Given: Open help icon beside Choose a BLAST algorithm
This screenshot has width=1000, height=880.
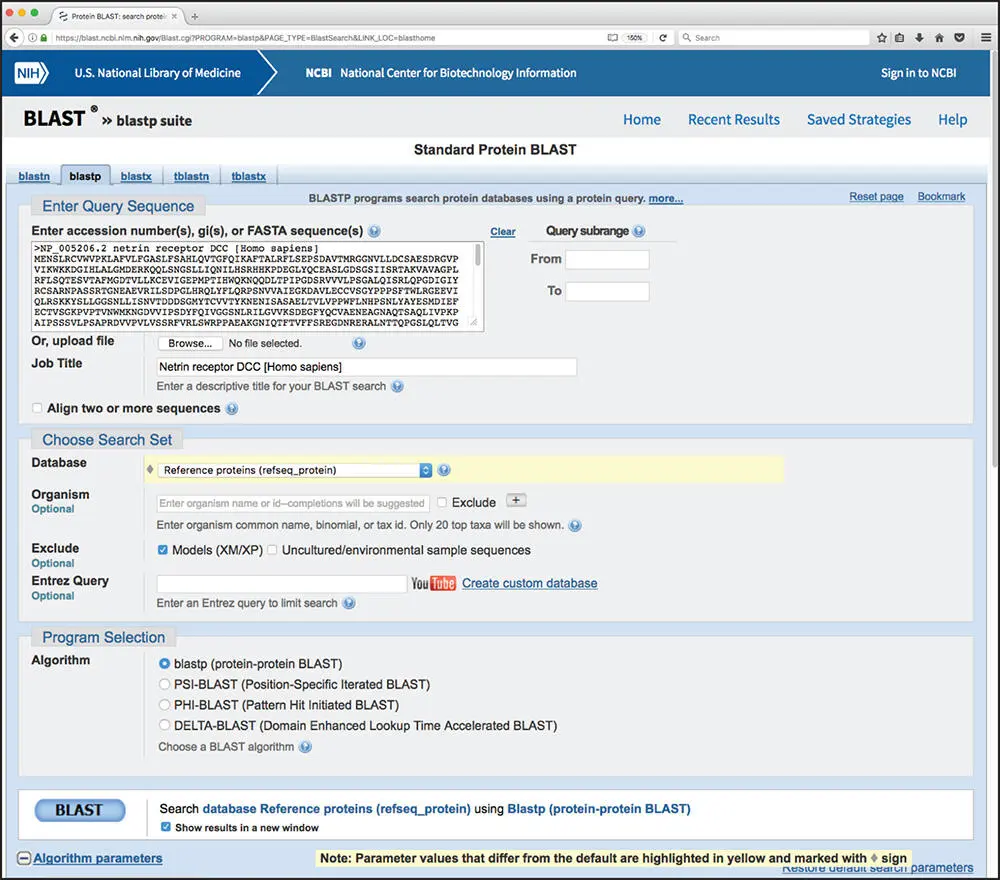Looking at the screenshot, I should pos(305,747).
